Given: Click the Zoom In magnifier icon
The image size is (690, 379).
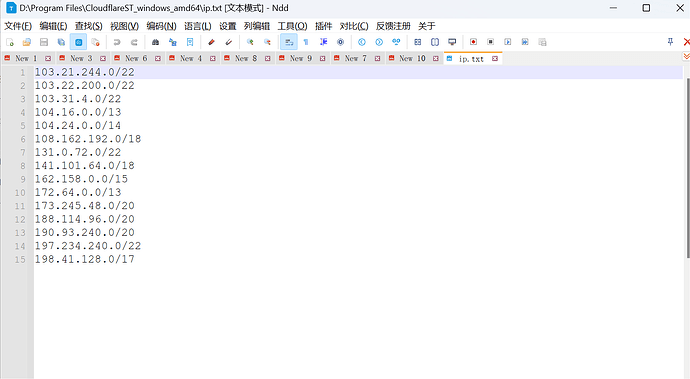Looking at the screenshot, I should pos(250,42).
